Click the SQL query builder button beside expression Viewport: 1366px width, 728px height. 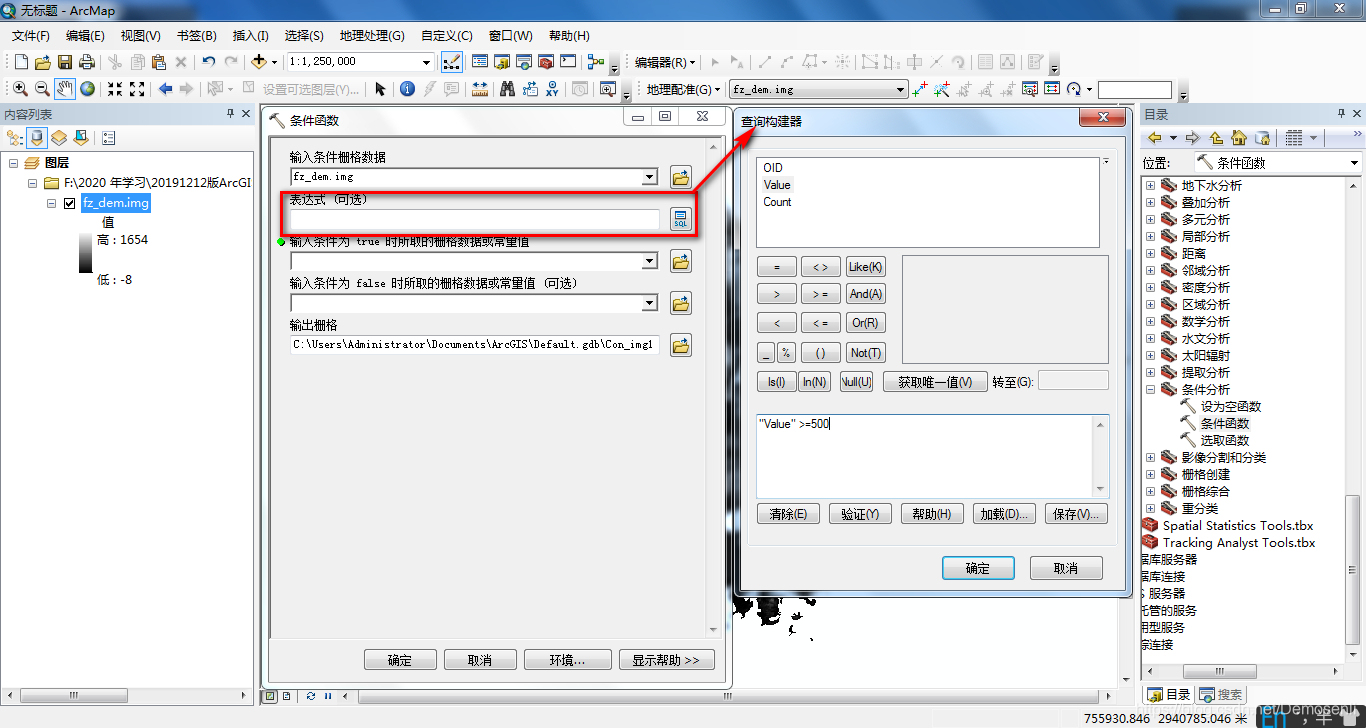coord(680,220)
